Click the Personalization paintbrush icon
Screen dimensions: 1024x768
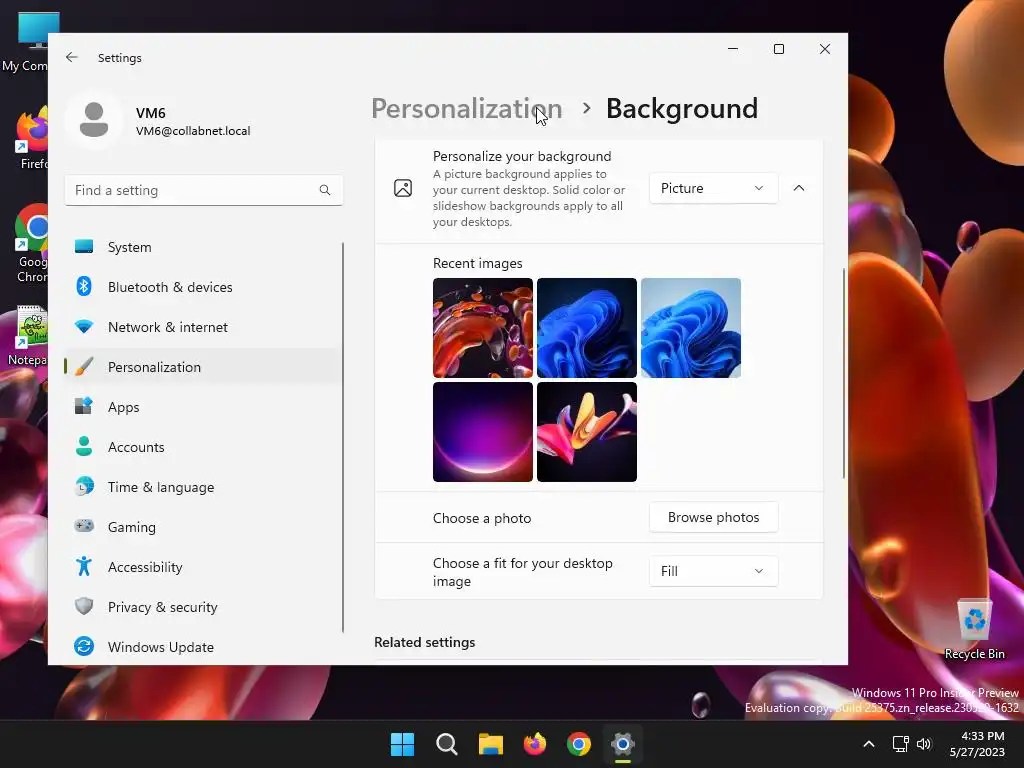84,366
